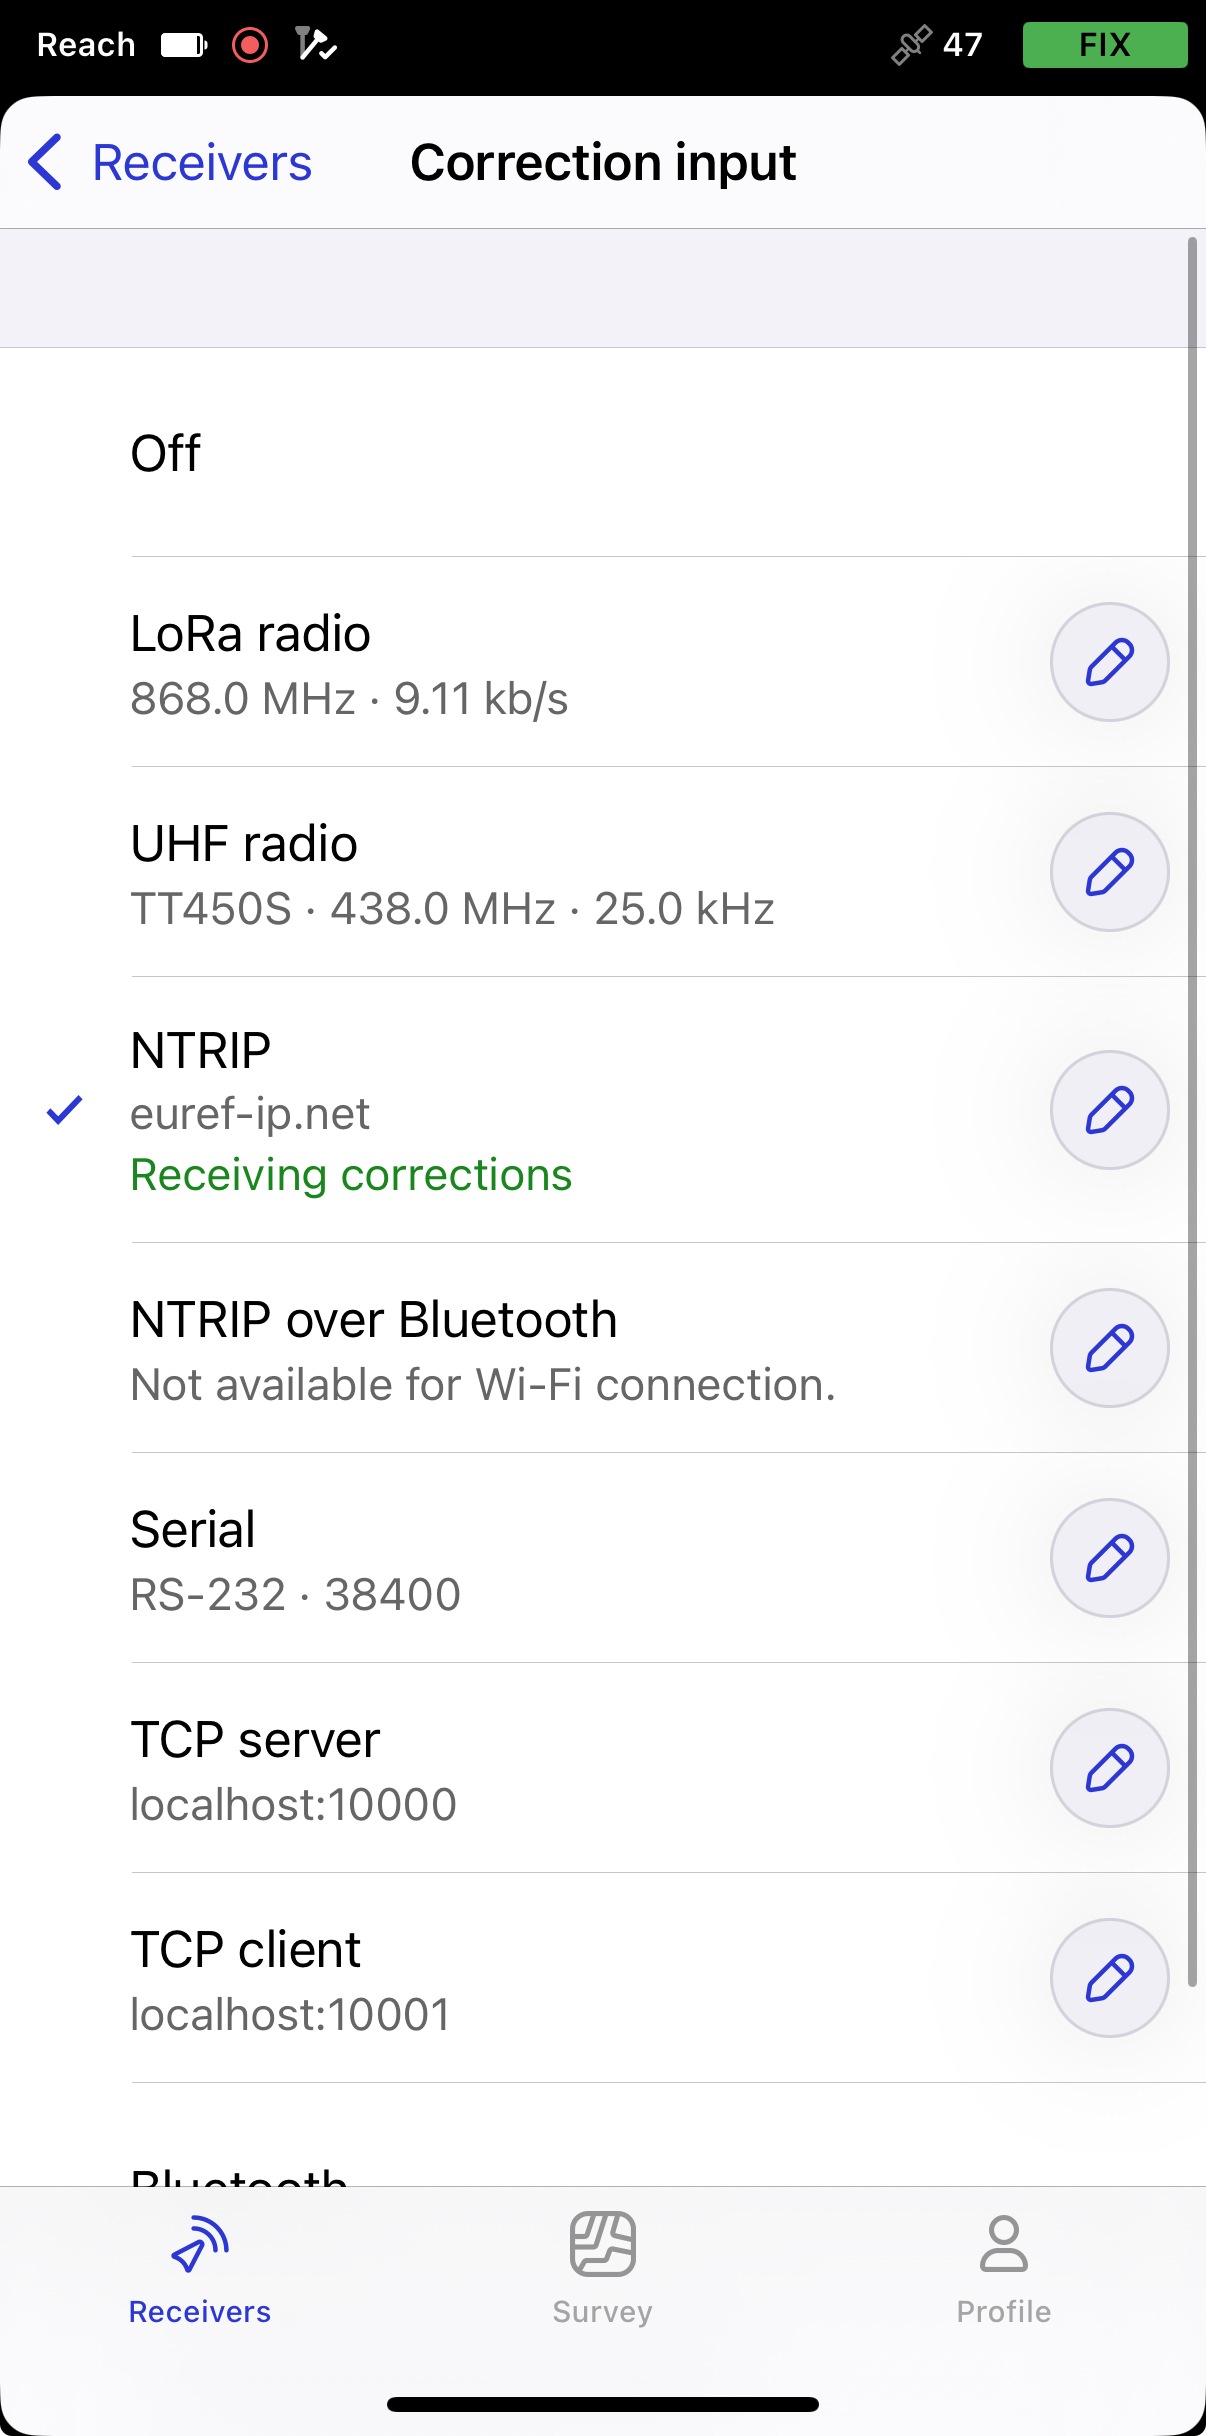Screen dimensions: 1206x2436
Task: Edit TCP client localhost:10001 settings
Action: (1109, 1978)
